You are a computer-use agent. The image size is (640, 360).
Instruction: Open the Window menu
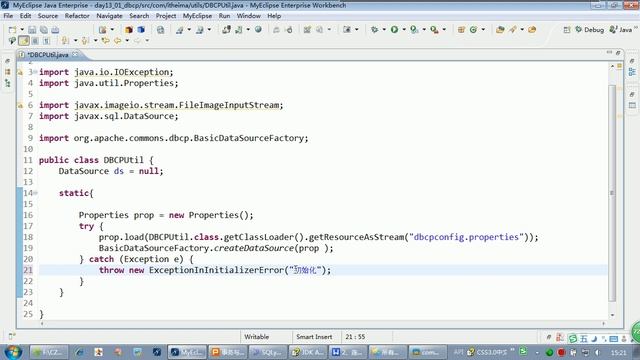[x=249, y=16]
